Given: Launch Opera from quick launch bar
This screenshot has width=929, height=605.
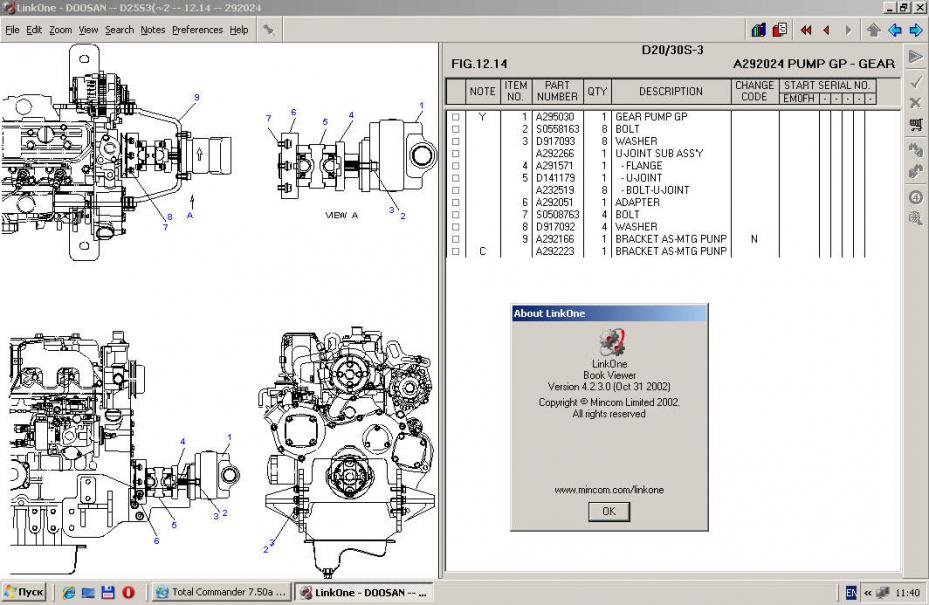Looking at the screenshot, I should pyautogui.click(x=128, y=592).
